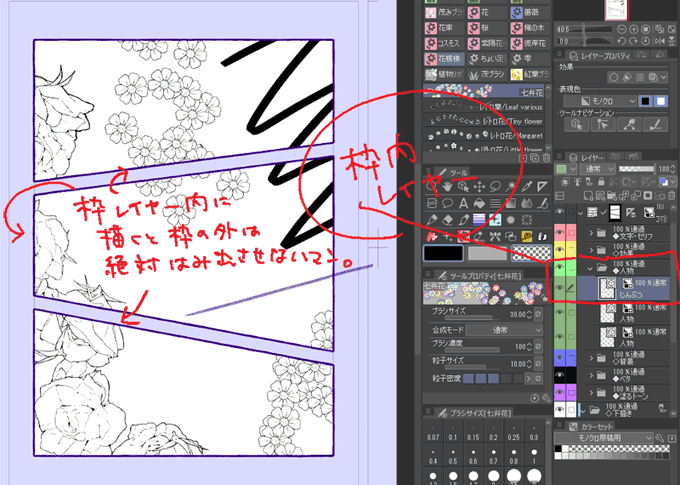The height and width of the screenshot is (485, 680).
Task: Open the レイヤープロパティ tab
Action: (x=600, y=56)
